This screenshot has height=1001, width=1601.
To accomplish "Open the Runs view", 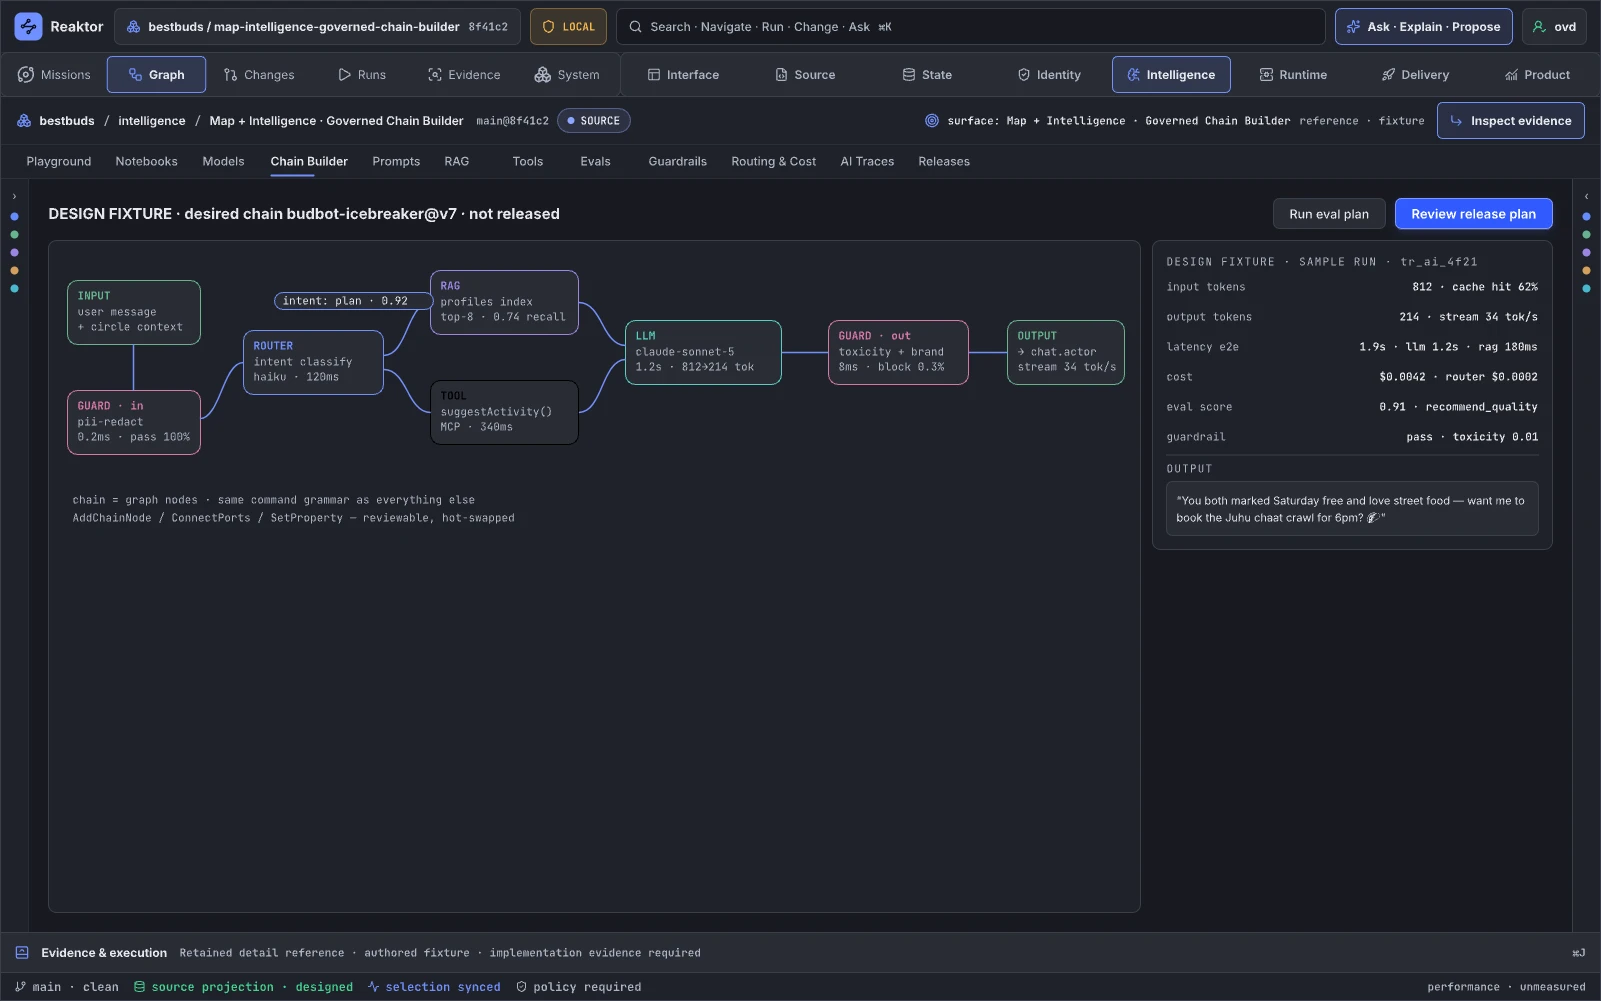I will click(x=362, y=75).
